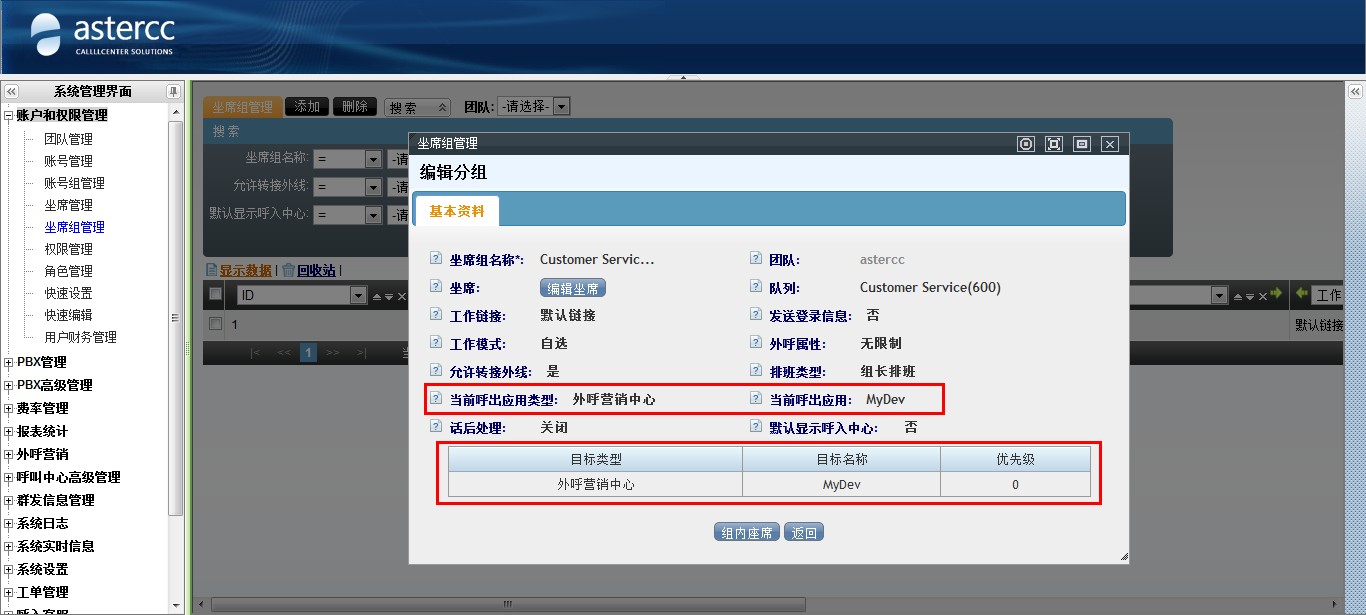Expand the PBX管理 tree node

click(9, 362)
